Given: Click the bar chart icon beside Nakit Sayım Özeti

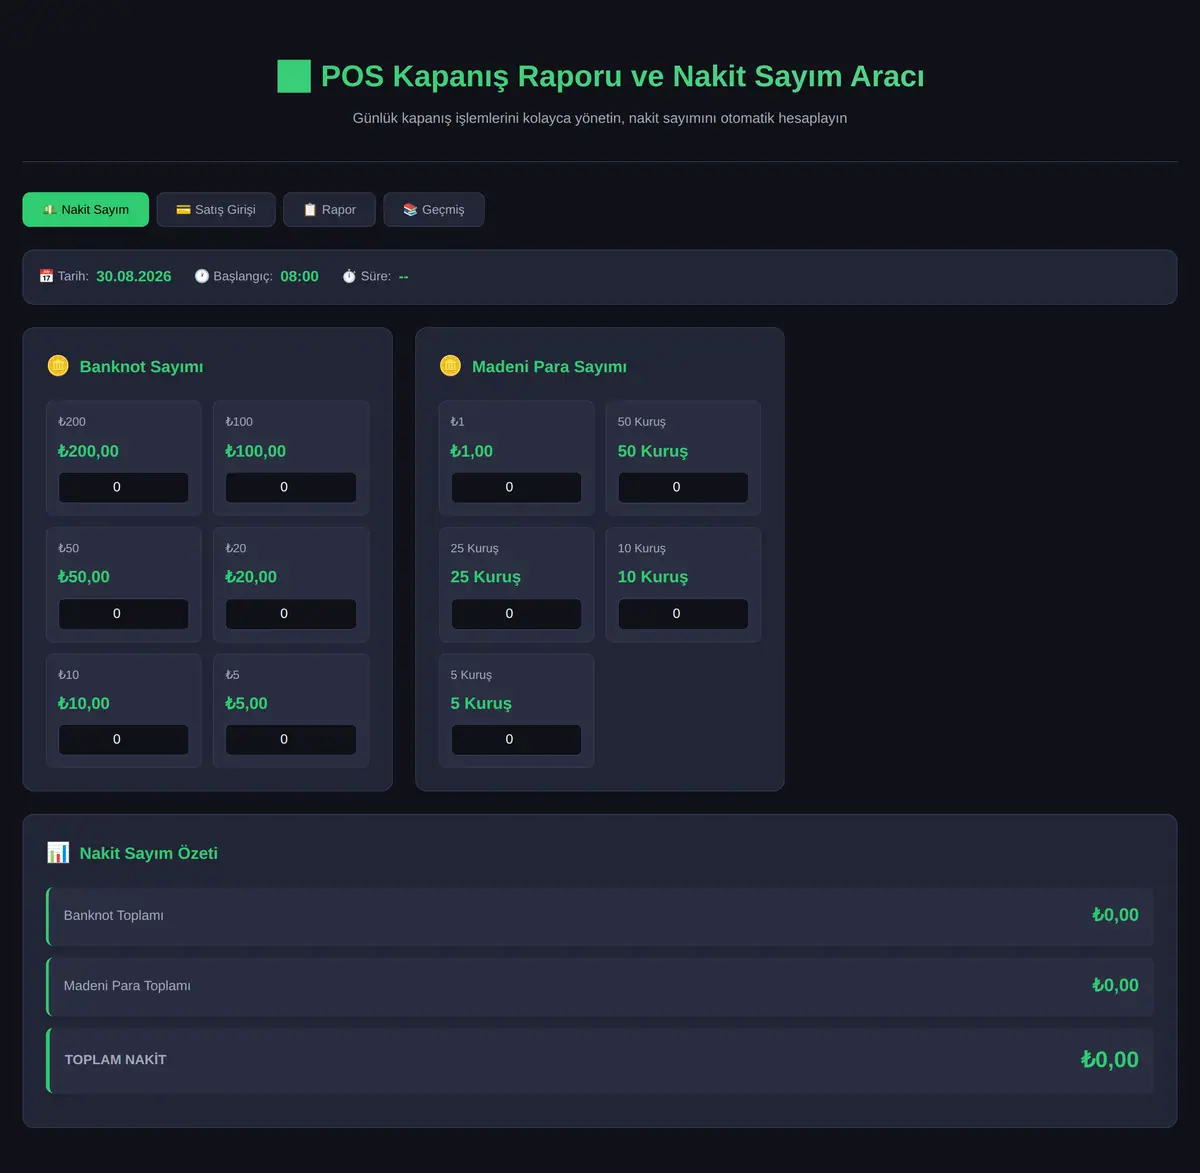Looking at the screenshot, I should (x=58, y=853).
